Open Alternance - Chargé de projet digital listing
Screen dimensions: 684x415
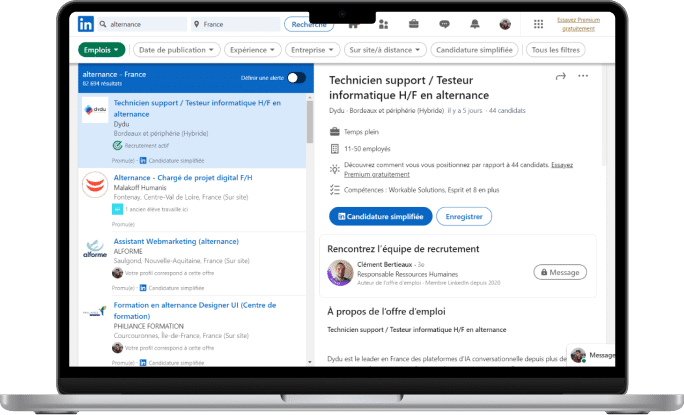(183, 178)
